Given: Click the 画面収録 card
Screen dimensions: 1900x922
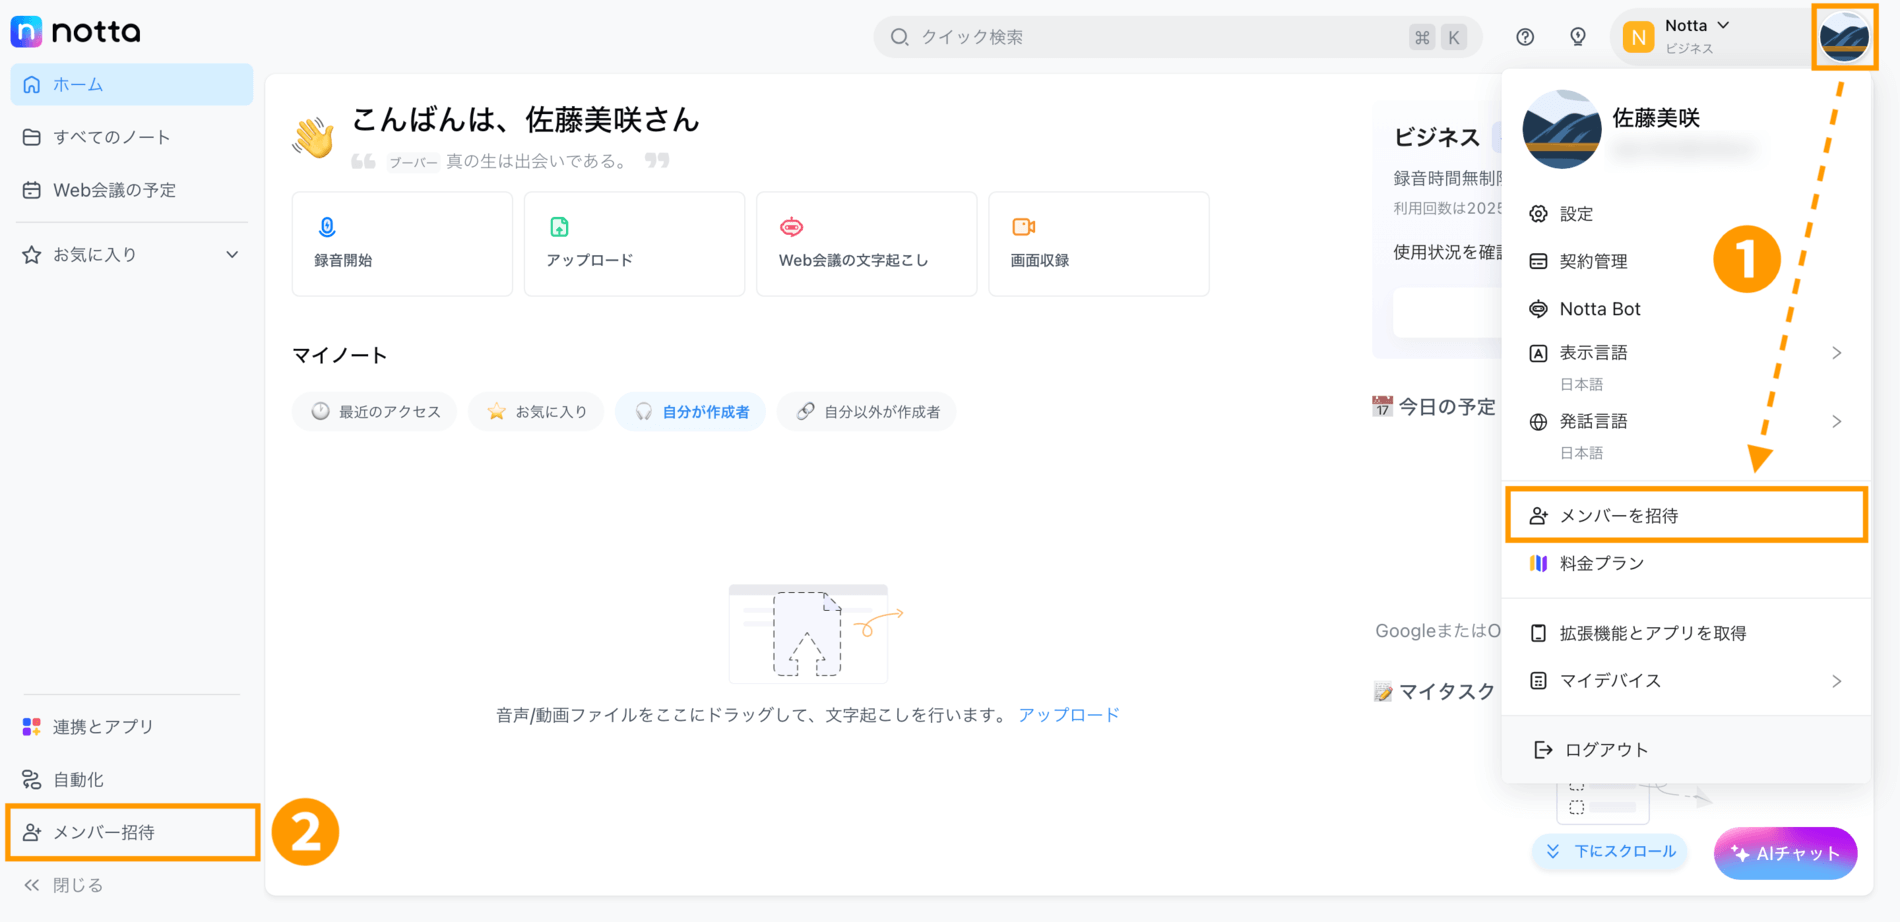Looking at the screenshot, I should pyautogui.click(x=1098, y=244).
